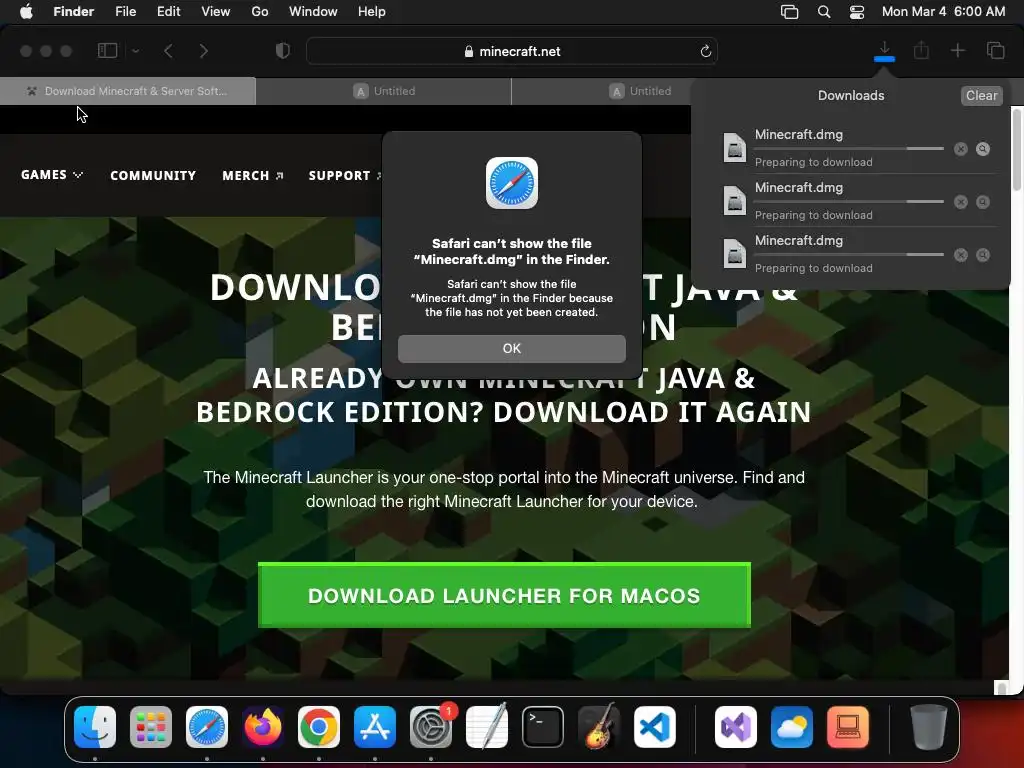Open the sidebar options dropdown chevron
The width and height of the screenshot is (1024, 768).
point(135,51)
